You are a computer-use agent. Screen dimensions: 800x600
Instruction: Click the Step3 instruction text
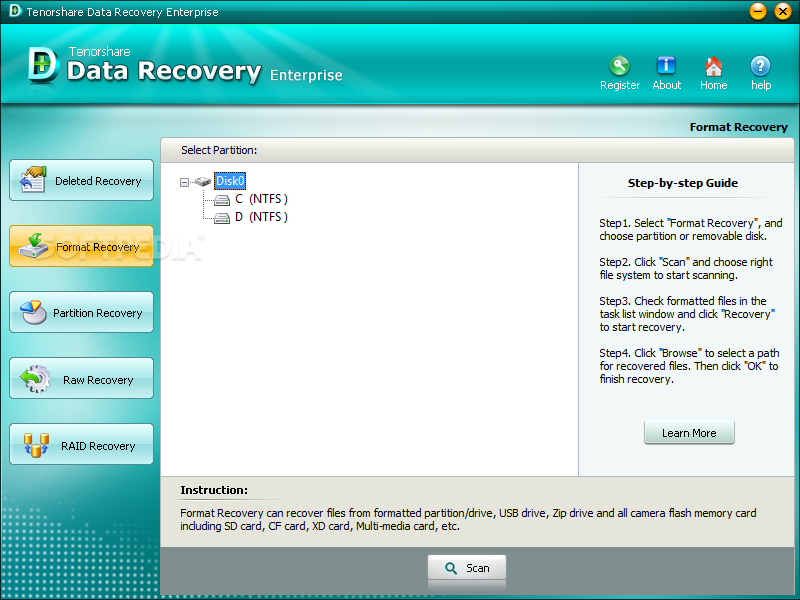coord(687,314)
